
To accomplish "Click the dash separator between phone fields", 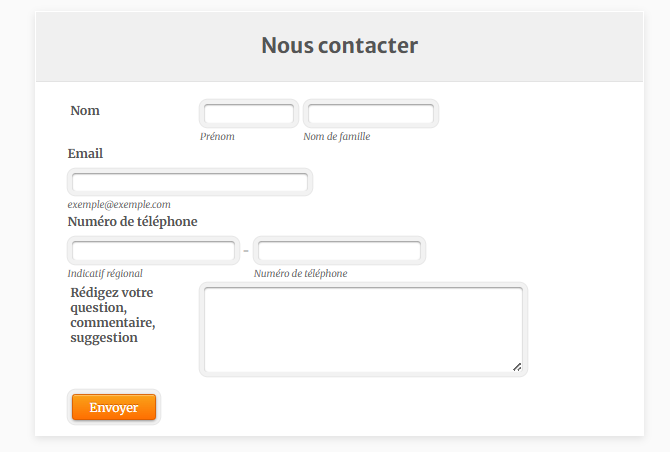I will pyautogui.click(x=245, y=250).
